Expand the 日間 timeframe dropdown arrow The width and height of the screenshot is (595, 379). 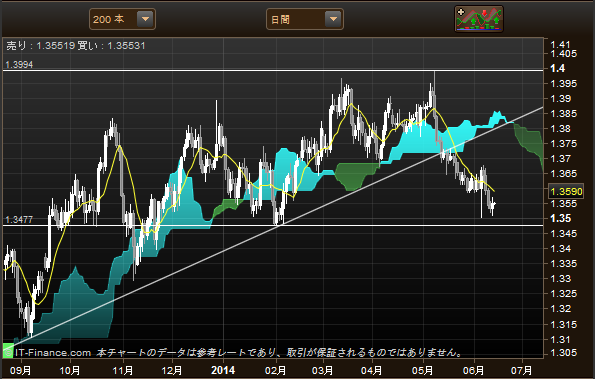click(x=333, y=19)
